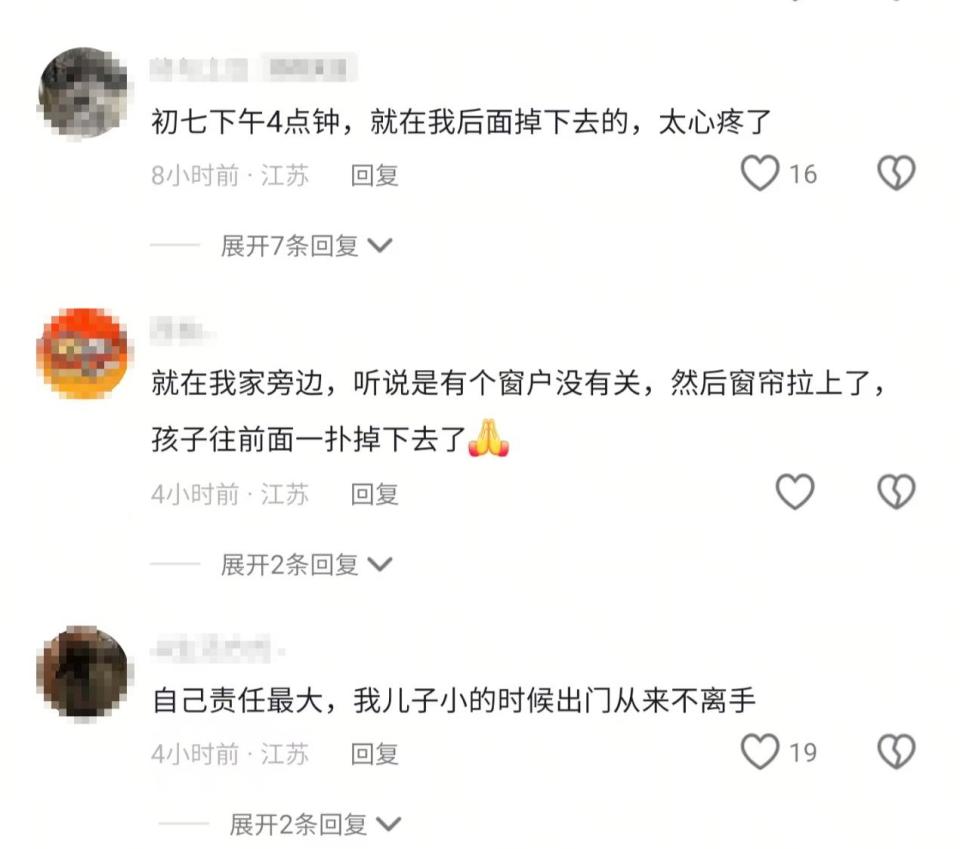Select comment text 自己责任最大
This screenshot has width=960, height=849.
point(238,700)
